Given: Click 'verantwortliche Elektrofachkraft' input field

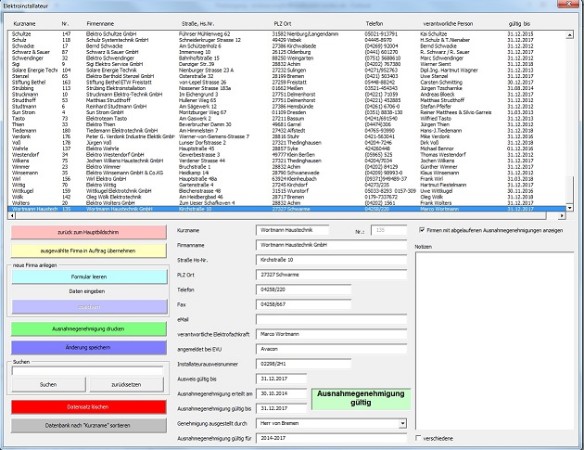Looking at the screenshot, I should click(331, 334).
